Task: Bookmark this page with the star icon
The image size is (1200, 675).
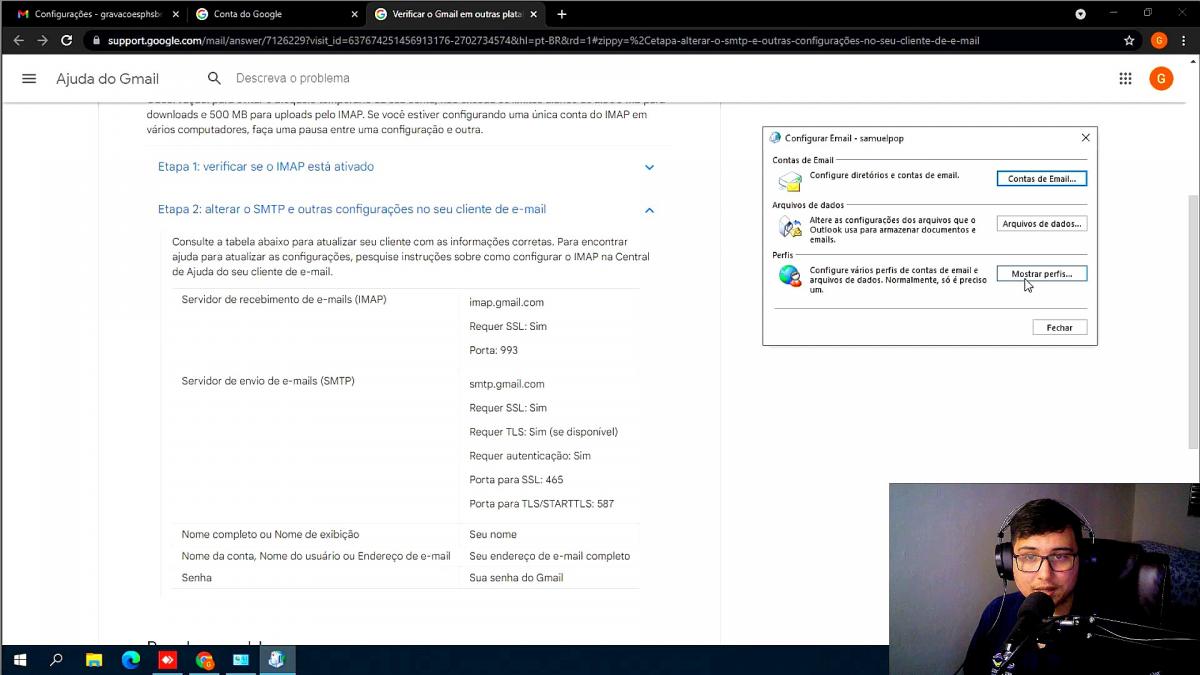Action: 1129,41
